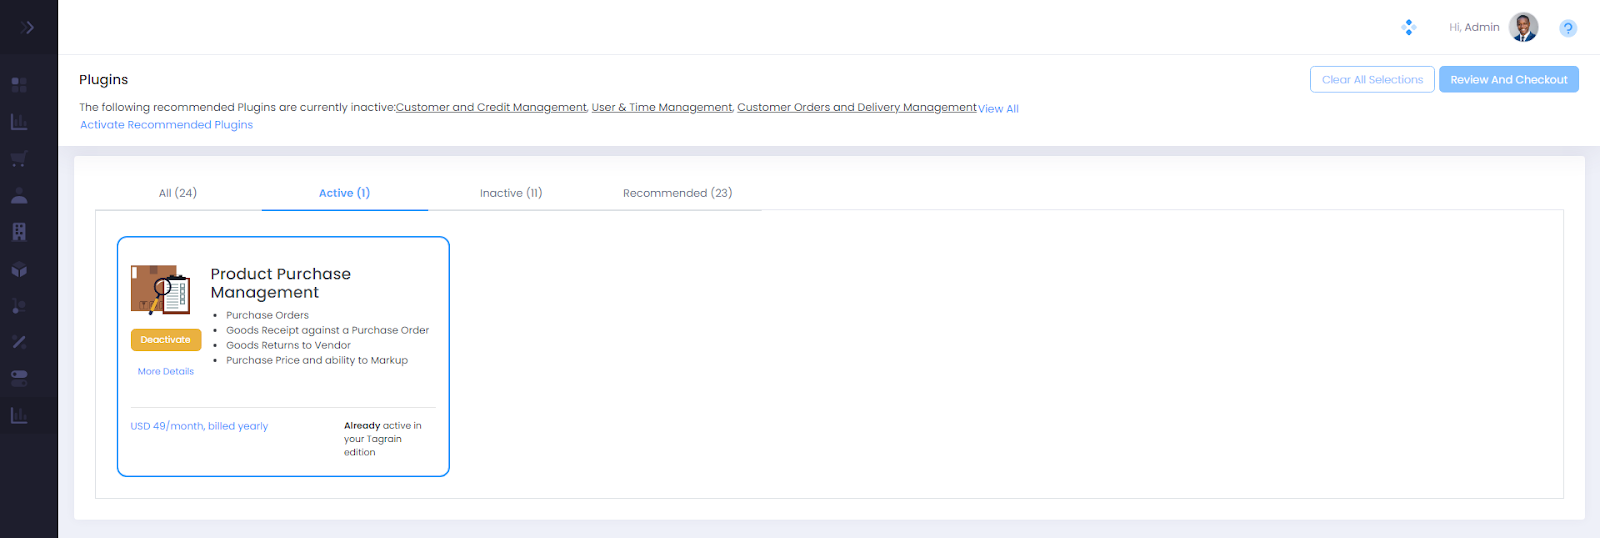Image resolution: width=1600 pixels, height=538 pixels.
Task: Open the user/person icon in sidebar
Action: (x=19, y=195)
